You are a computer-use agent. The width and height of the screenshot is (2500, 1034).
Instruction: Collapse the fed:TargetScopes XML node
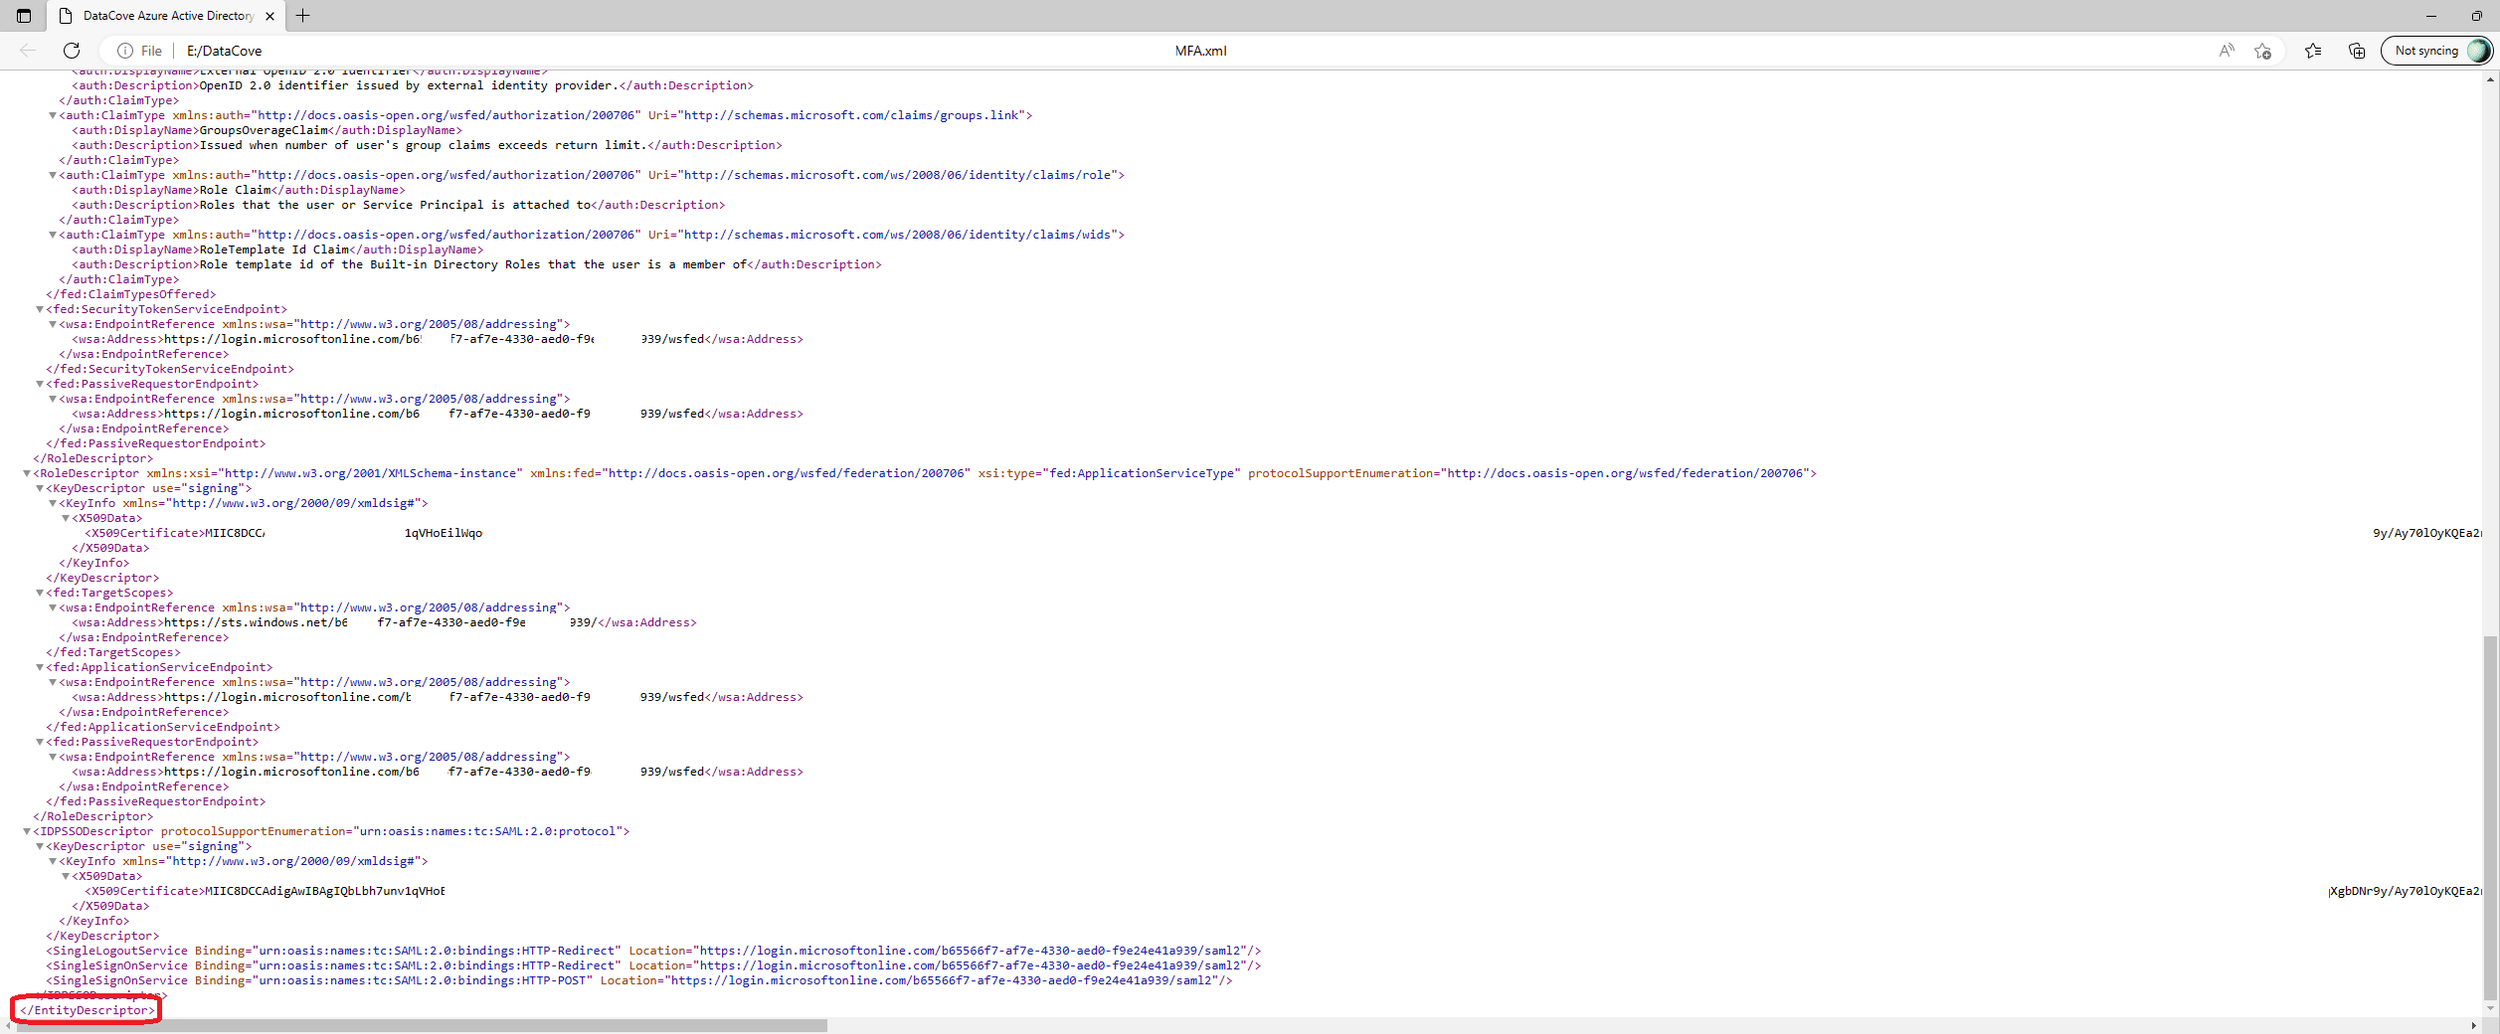(40, 593)
